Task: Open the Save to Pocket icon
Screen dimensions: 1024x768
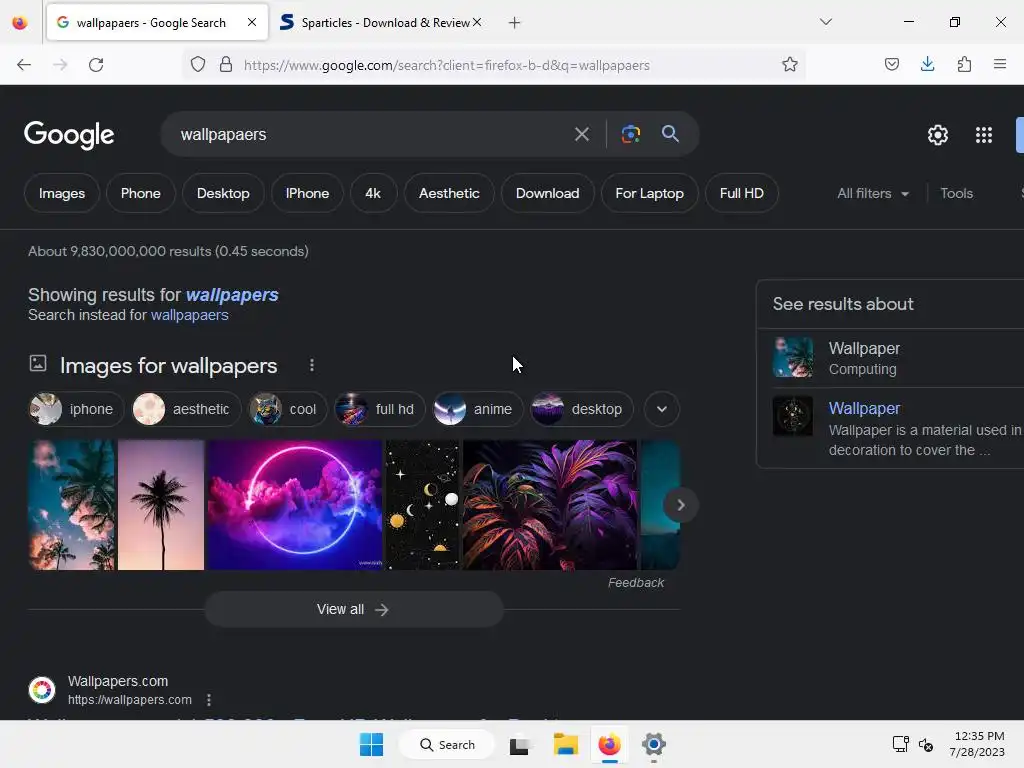Action: (891, 64)
